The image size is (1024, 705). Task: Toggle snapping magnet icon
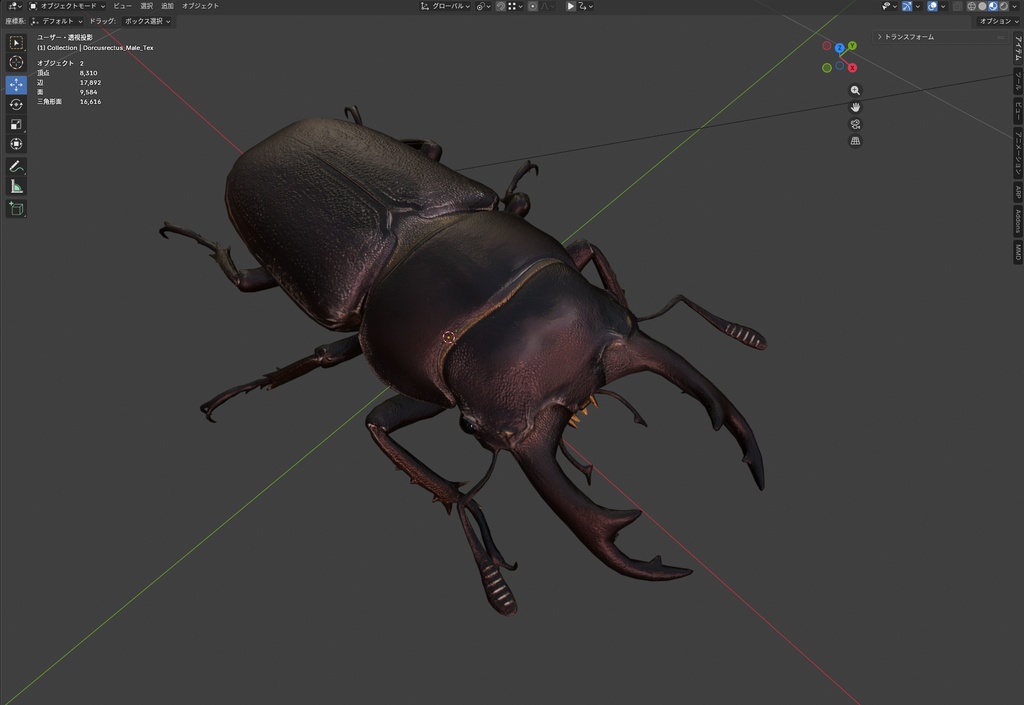(501, 6)
